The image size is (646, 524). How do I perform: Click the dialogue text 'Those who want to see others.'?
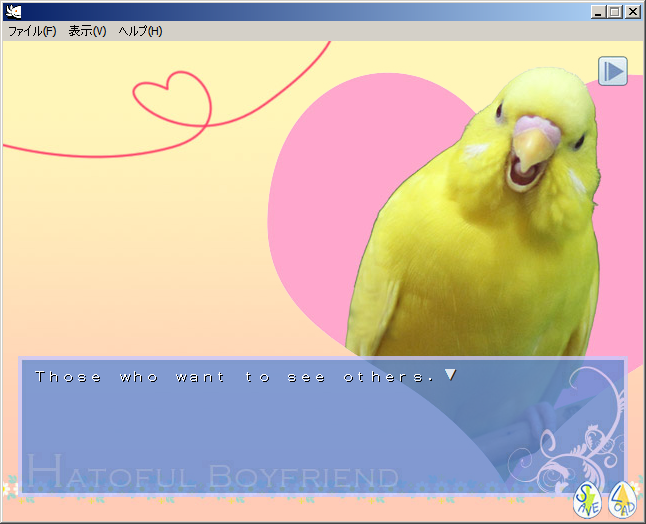(x=234, y=377)
